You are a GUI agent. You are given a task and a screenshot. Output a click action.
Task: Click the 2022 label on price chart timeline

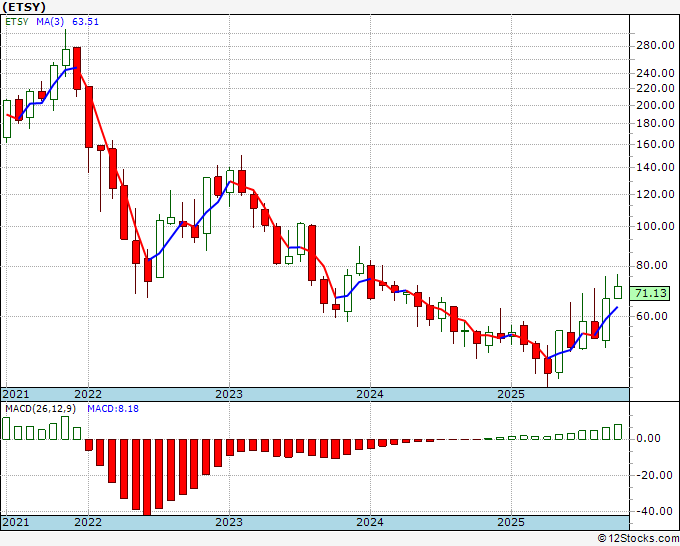[88, 394]
